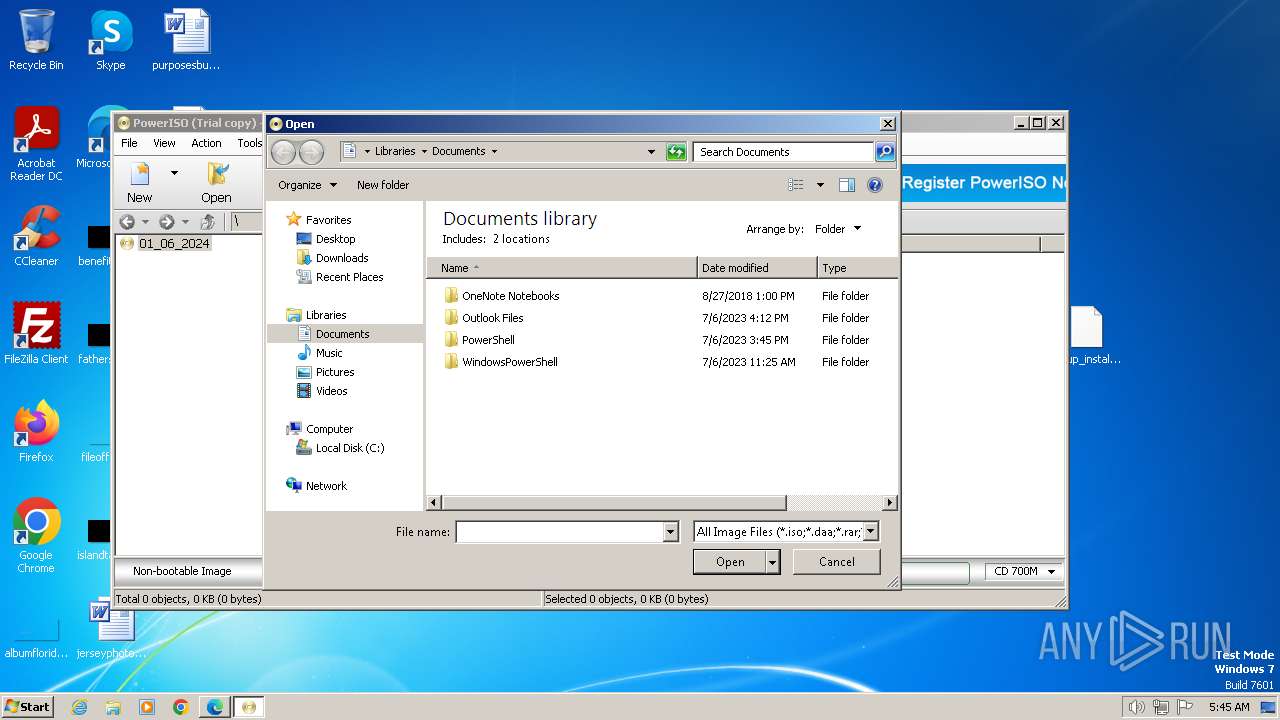Viewport: 1280px width, 720px height.
Task: Select Network in navigation pane
Action: click(x=326, y=486)
